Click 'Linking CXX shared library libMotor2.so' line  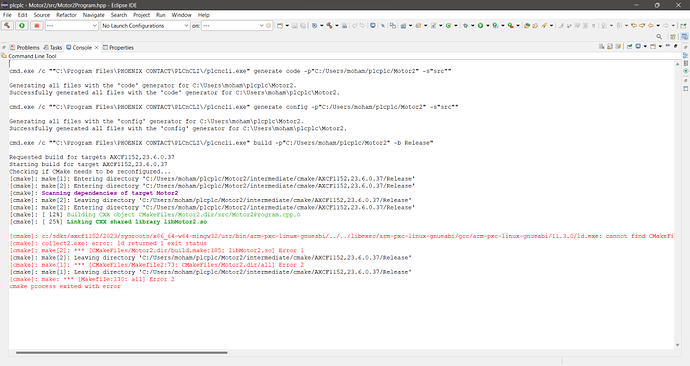point(137,222)
